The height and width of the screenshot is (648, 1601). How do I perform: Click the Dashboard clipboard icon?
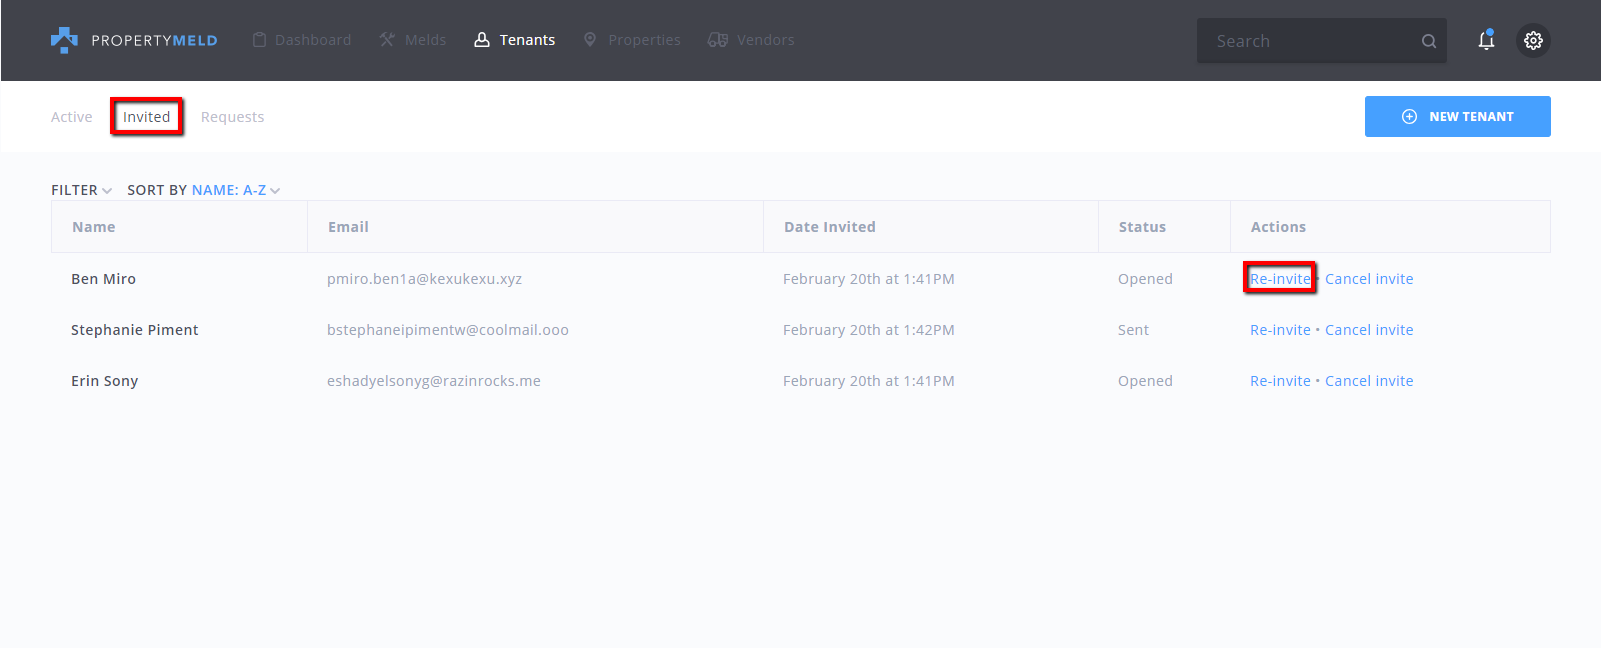click(259, 40)
